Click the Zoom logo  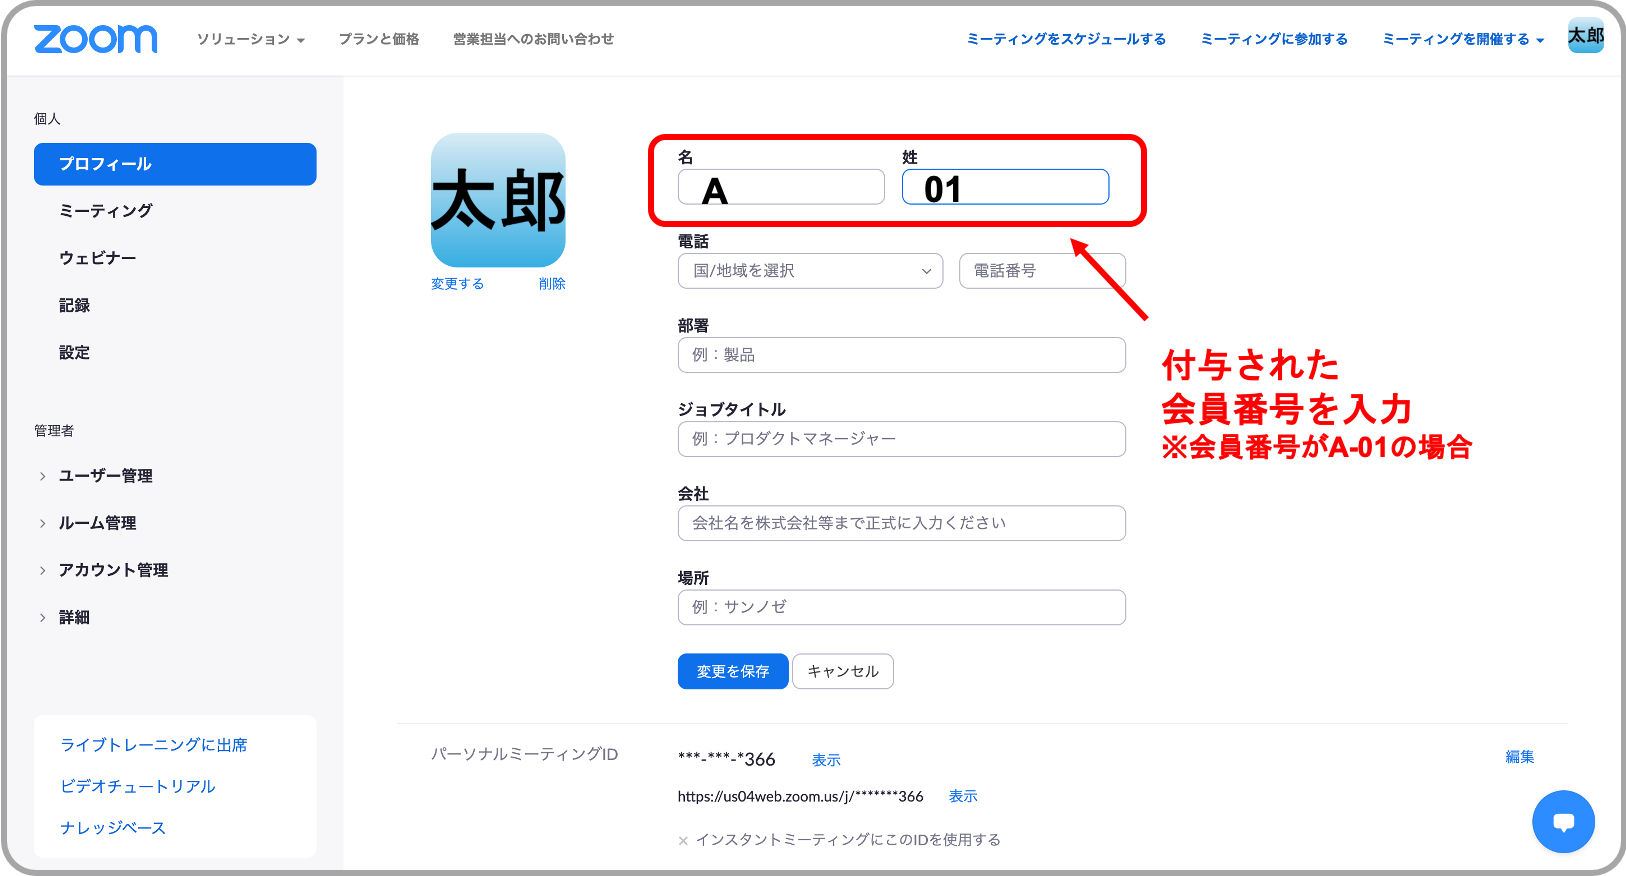pyautogui.click(x=96, y=39)
